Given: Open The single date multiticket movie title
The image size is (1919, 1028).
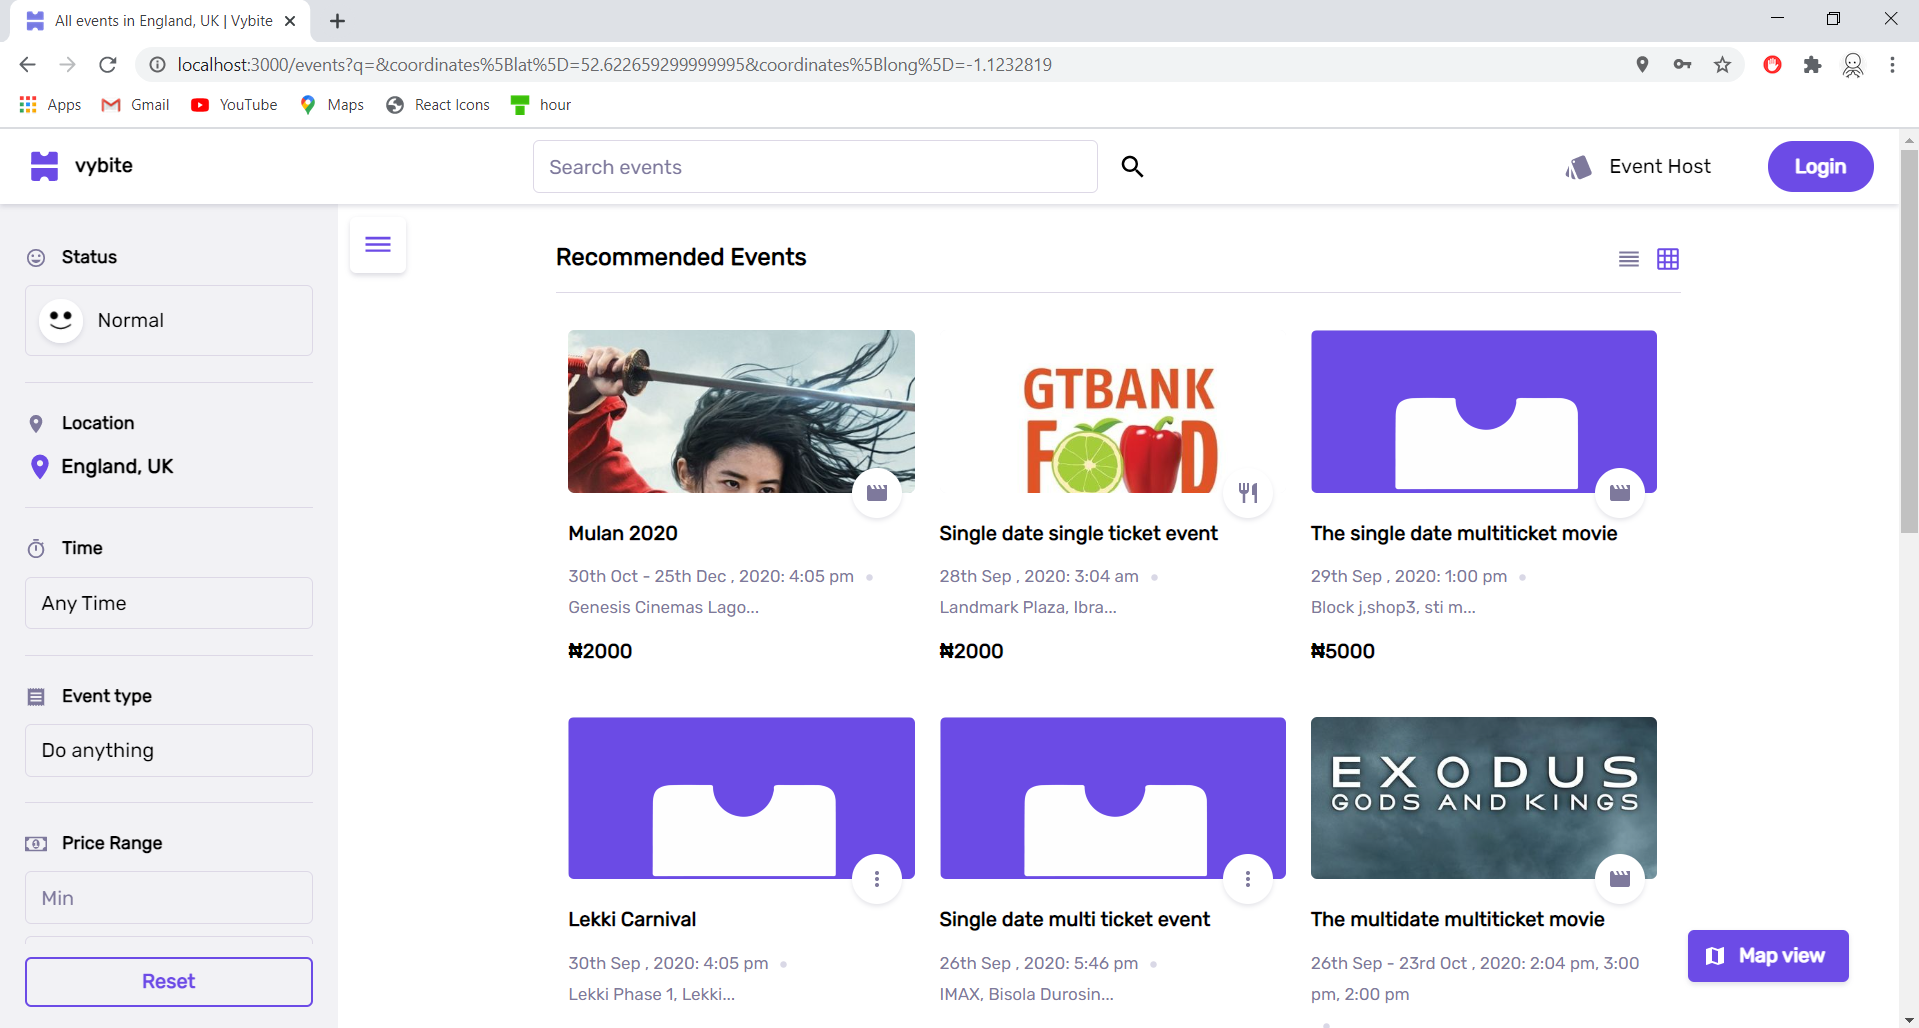Looking at the screenshot, I should (1464, 534).
